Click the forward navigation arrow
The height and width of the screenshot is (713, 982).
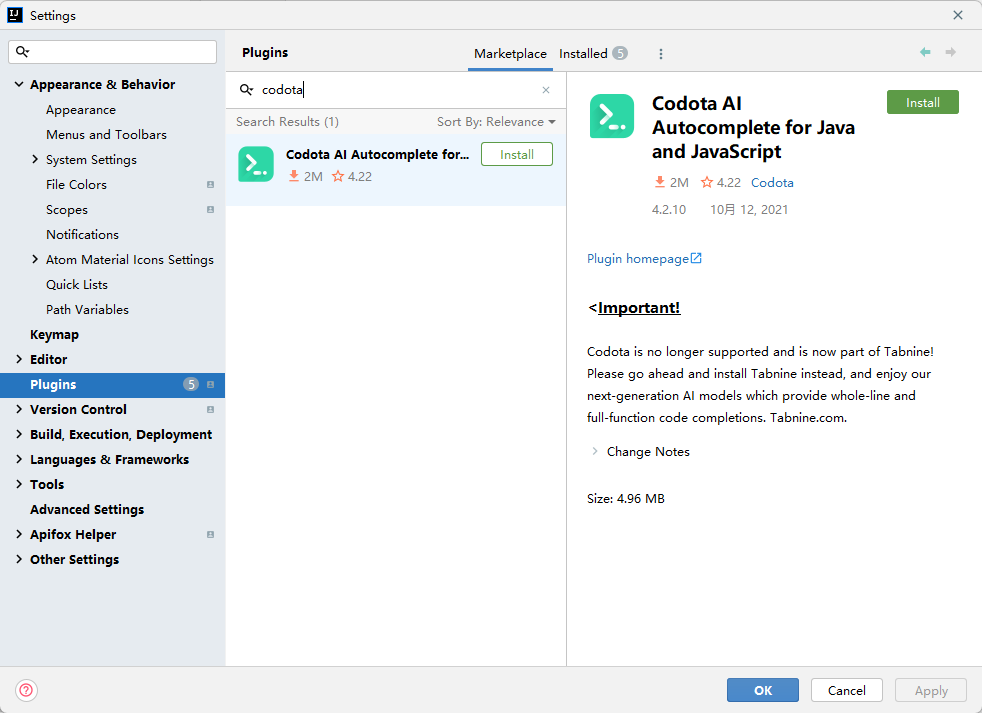click(x=951, y=52)
